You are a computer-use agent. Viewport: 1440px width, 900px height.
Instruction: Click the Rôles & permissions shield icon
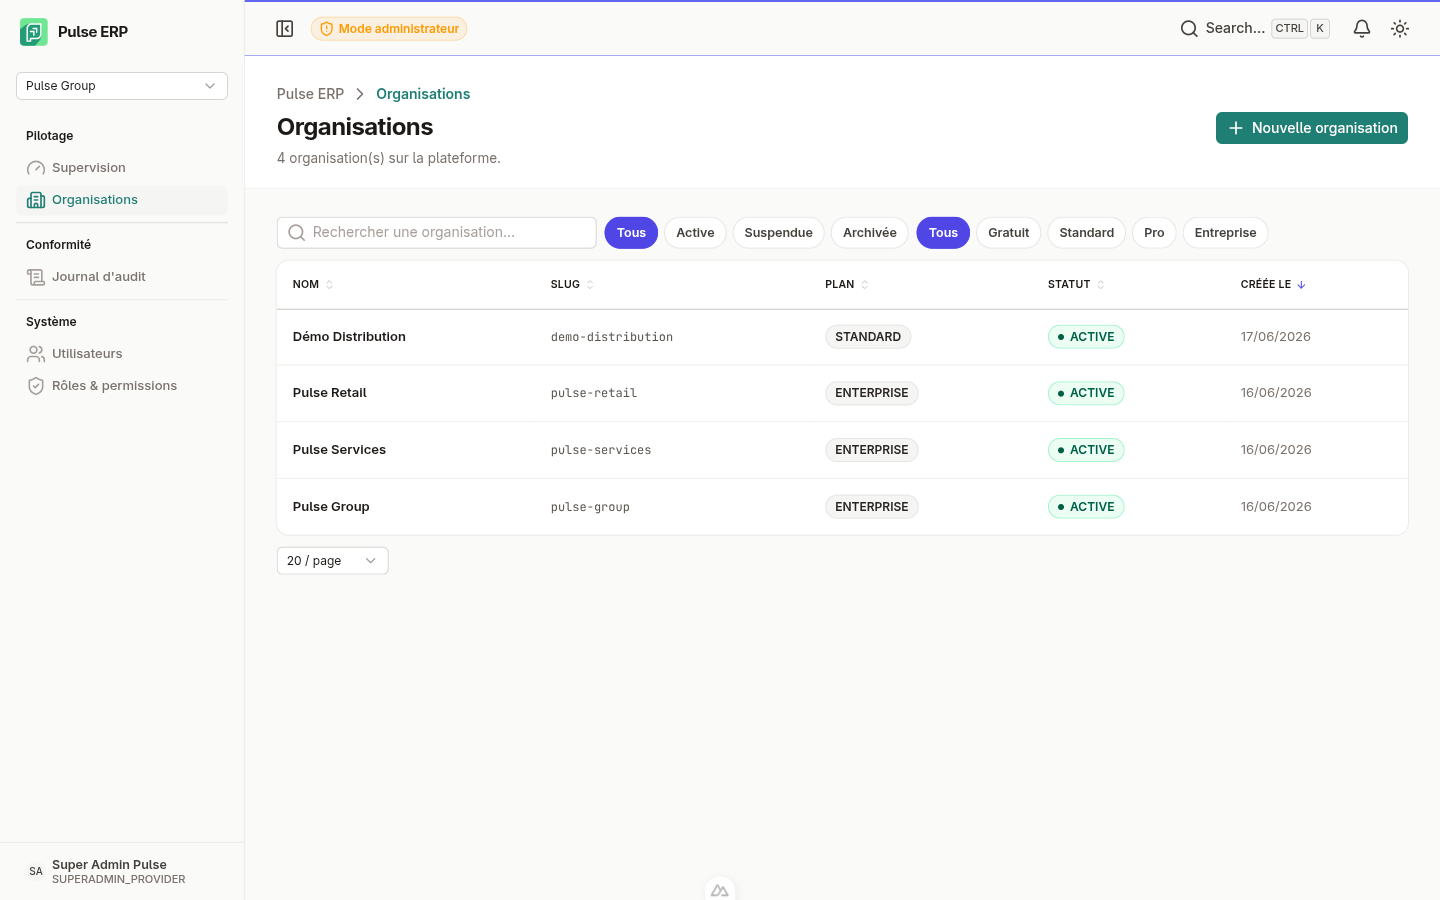click(x=36, y=386)
